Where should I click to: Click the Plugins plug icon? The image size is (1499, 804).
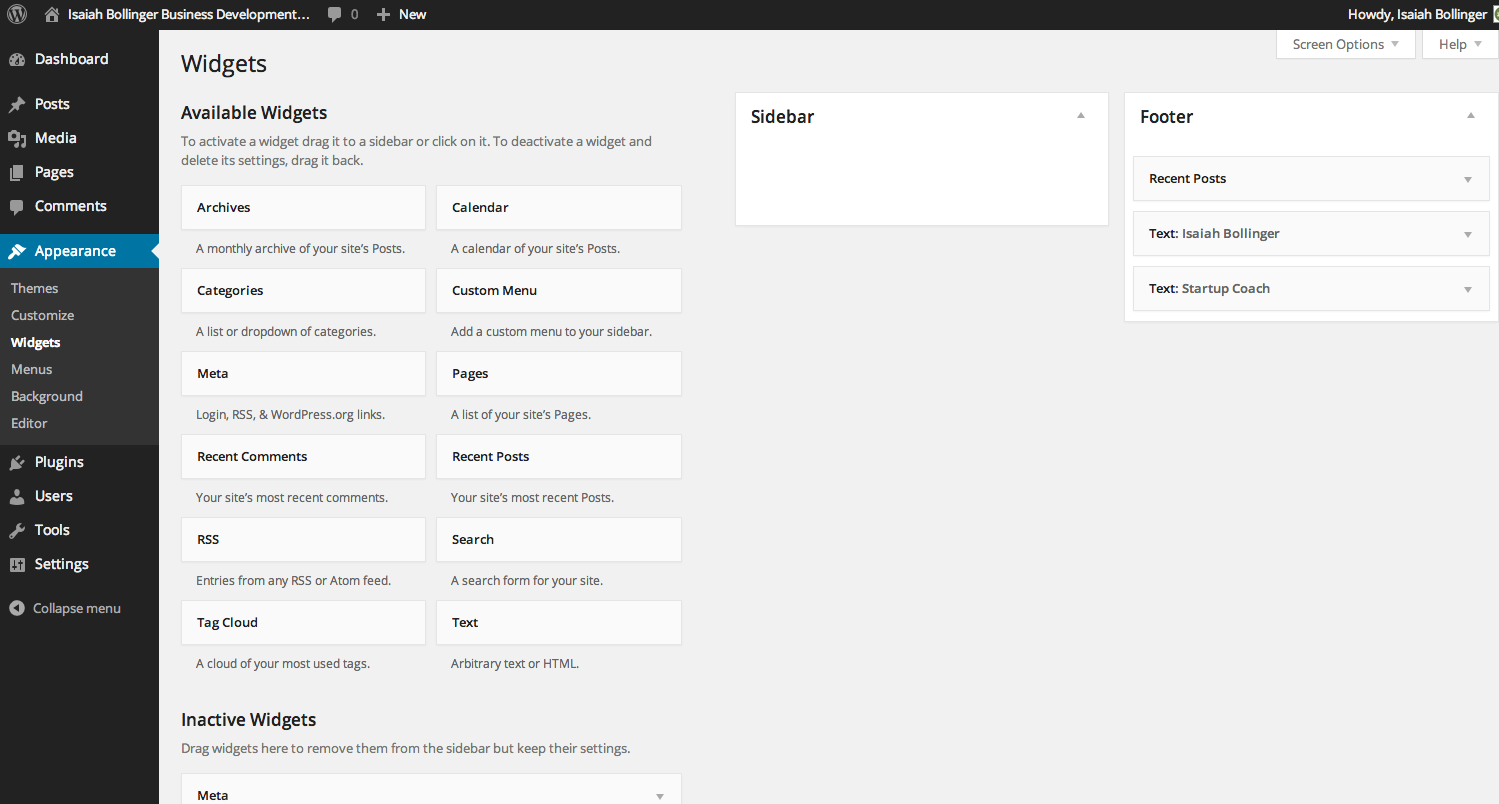(17, 462)
